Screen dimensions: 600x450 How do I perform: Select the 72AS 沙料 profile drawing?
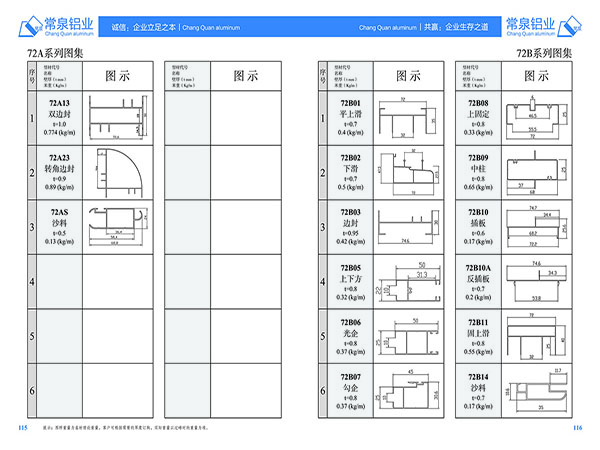118,227
